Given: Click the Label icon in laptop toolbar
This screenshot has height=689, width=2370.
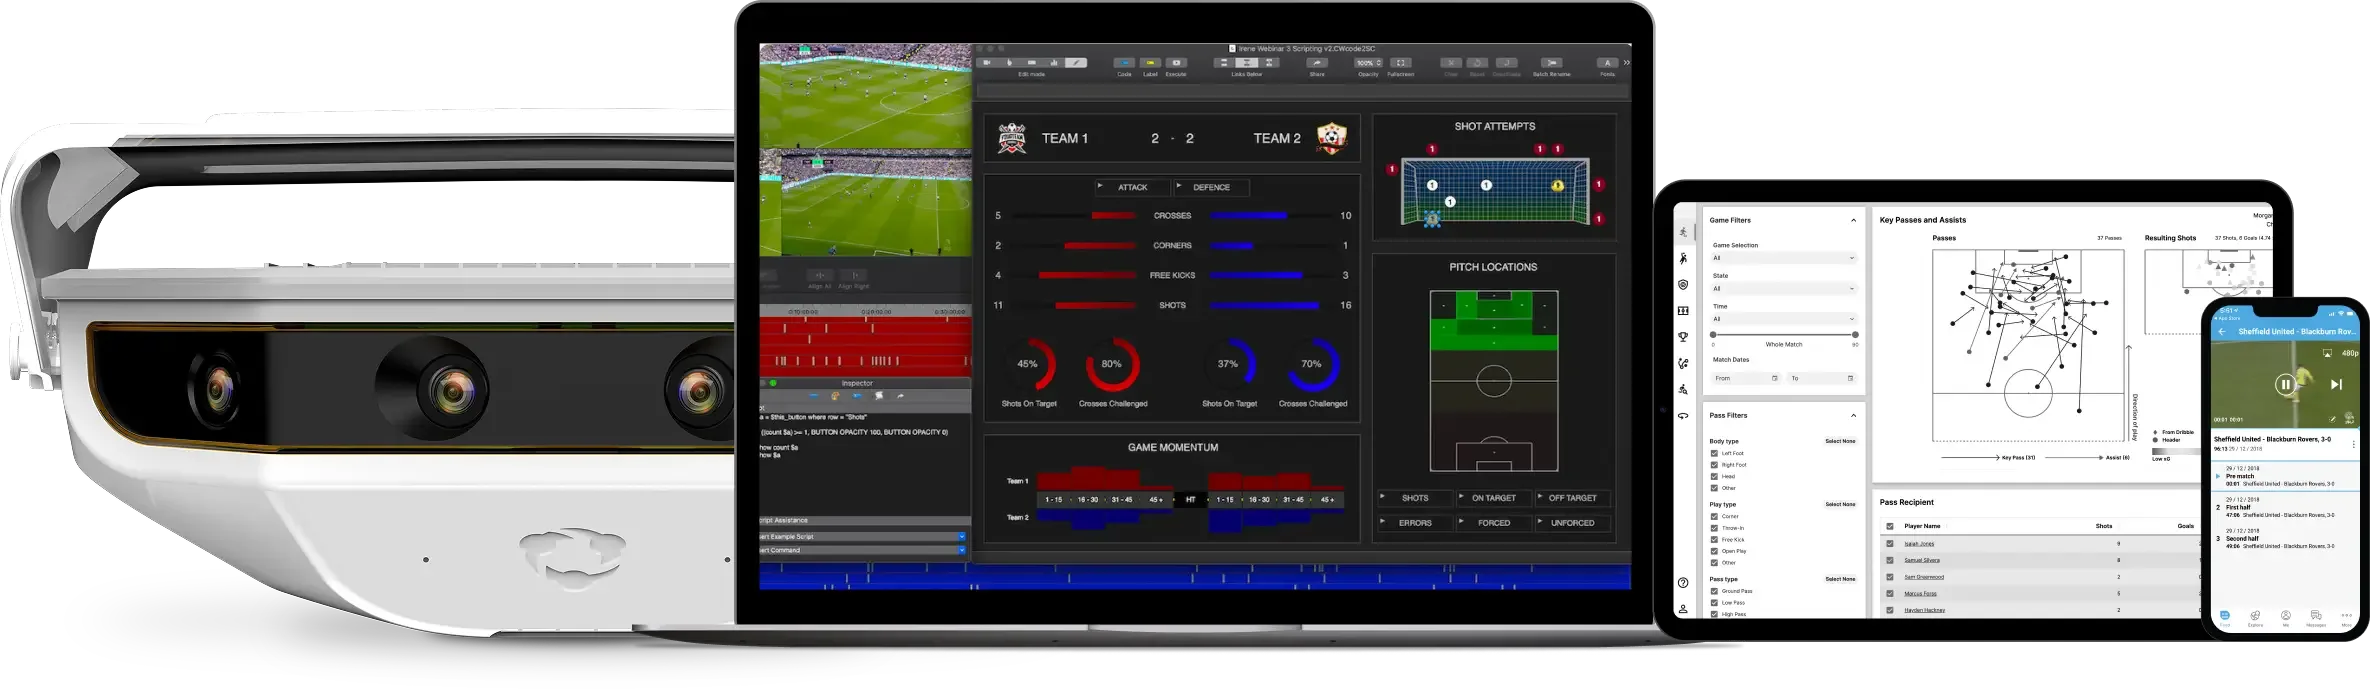Looking at the screenshot, I should click(1150, 62).
